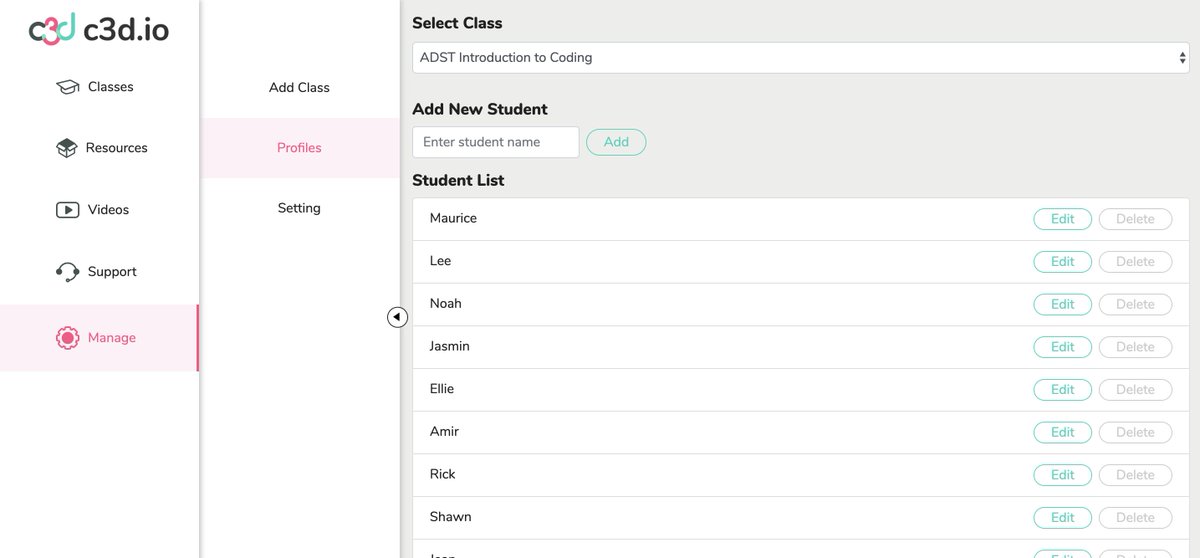Image resolution: width=1200 pixels, height=558 pixels.
Task: Focus the Enter student name field
Action: pos(496,142)
